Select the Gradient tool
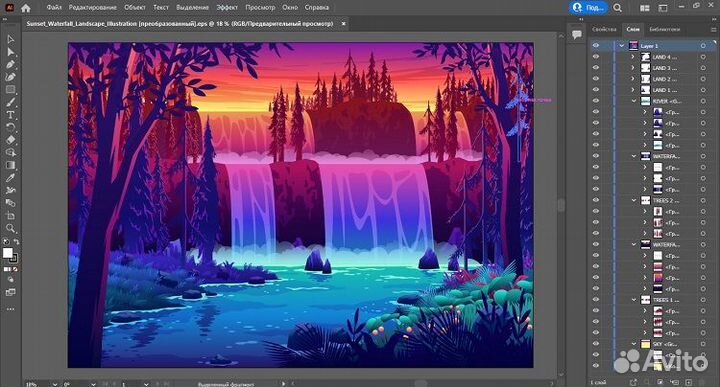The height and width of the screenshot is (387, 720). coord(11,165)
